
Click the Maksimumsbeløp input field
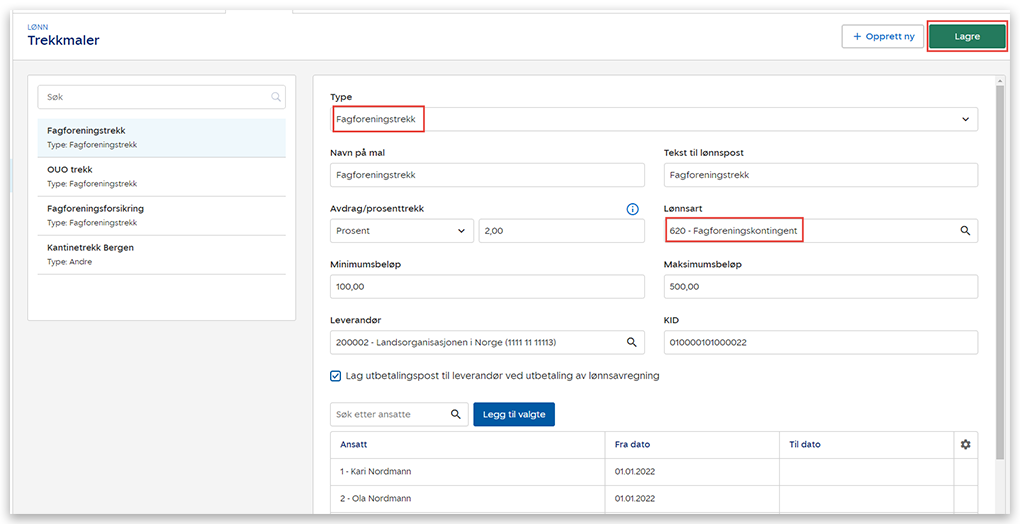tap(820, 286)
